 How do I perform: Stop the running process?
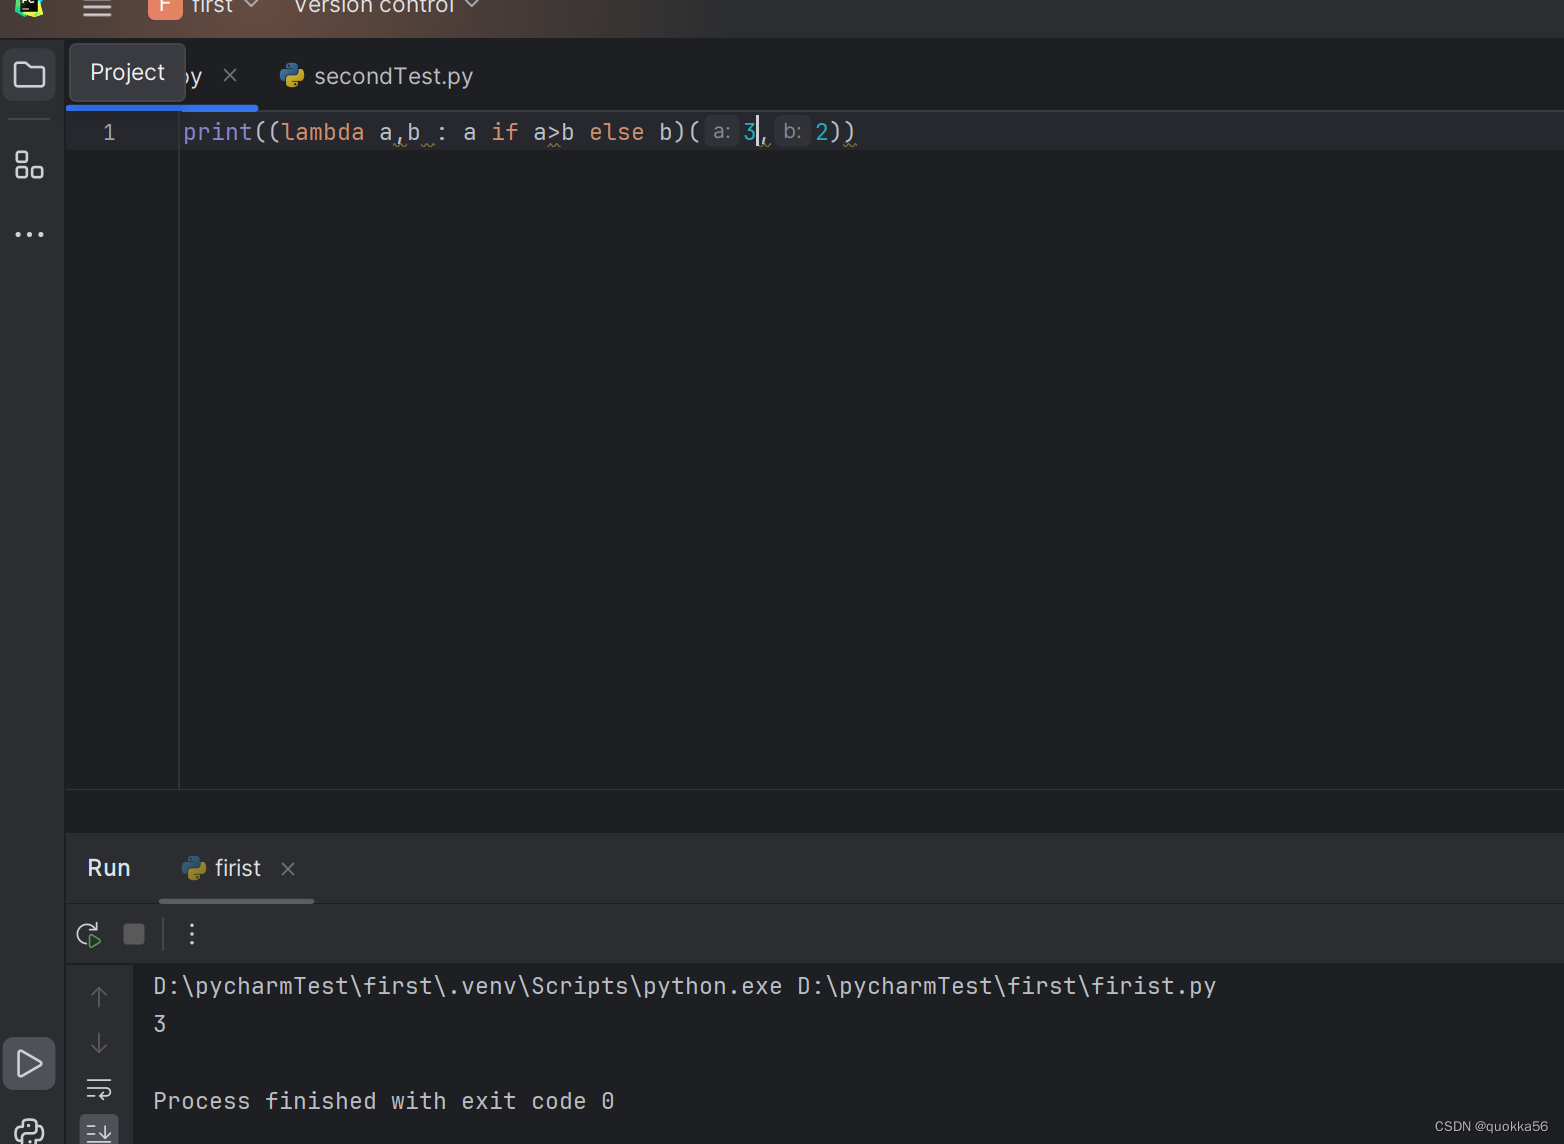pyautogui.click(x=134, y=934)
